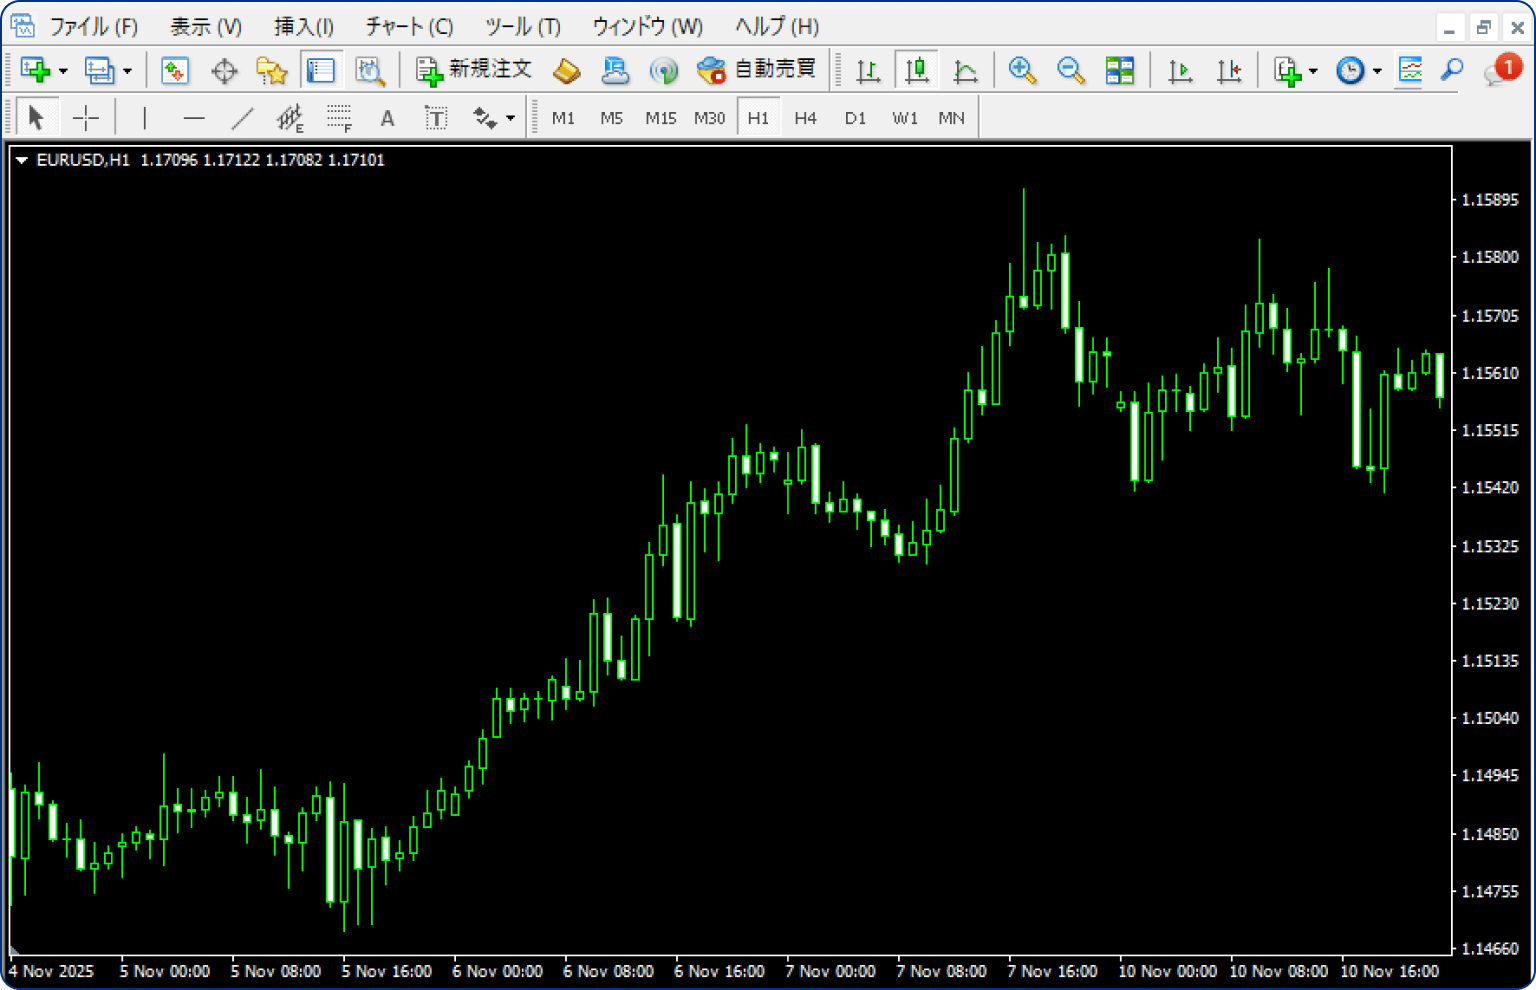Select the H4 timeframe
Screen dimensions: 1536x990
805,118
